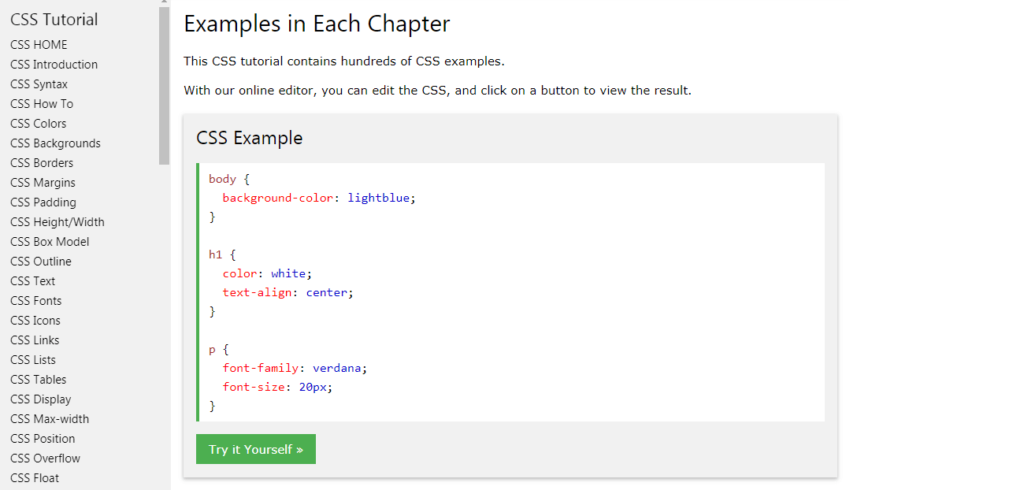Click CSS Text in sidebar

point(33,281)
